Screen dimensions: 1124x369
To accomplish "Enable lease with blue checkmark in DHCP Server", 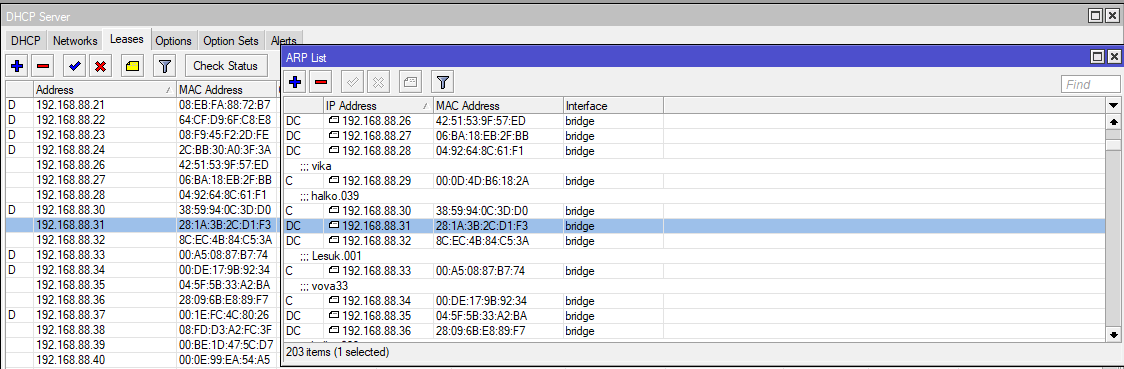I will click(75, 66).
